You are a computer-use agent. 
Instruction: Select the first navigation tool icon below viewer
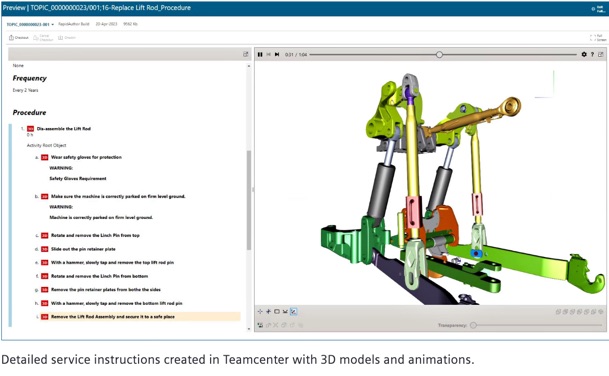click(260, 312)
